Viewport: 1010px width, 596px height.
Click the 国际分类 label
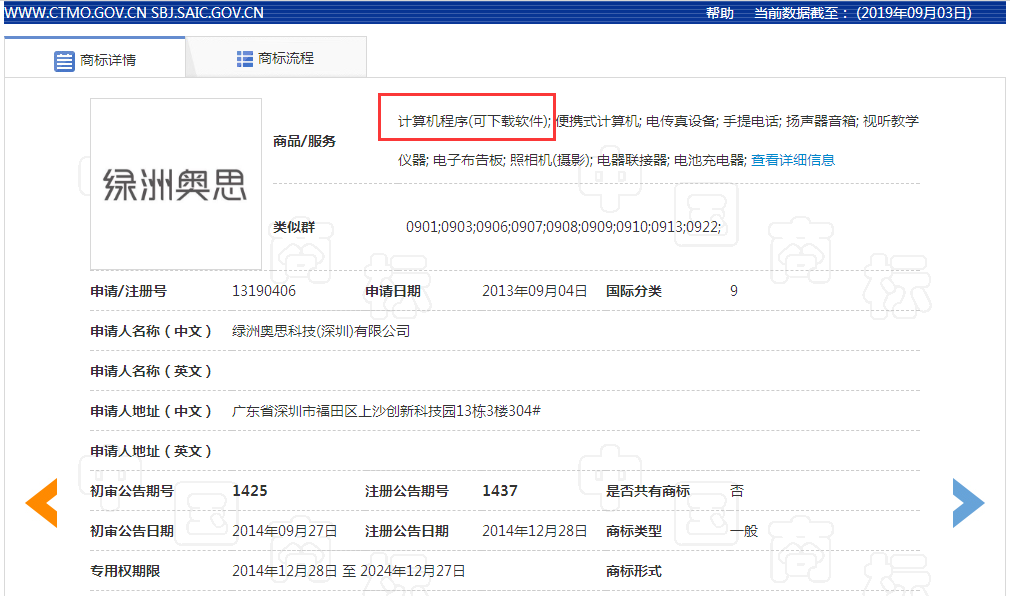pyautogui.click(x=634, y=291)
